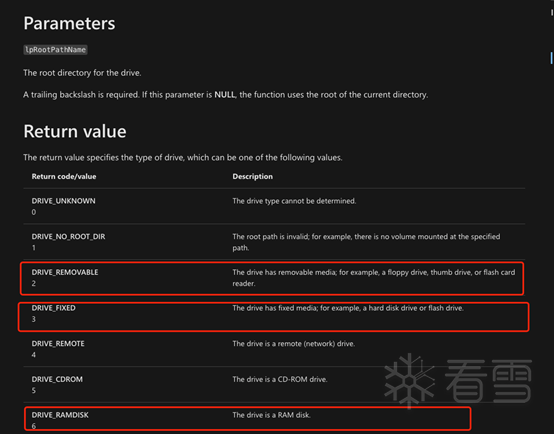Click the Description column header
Image resolution: width=554 pixels, height=434 pixels.
[x=253, y=176]
